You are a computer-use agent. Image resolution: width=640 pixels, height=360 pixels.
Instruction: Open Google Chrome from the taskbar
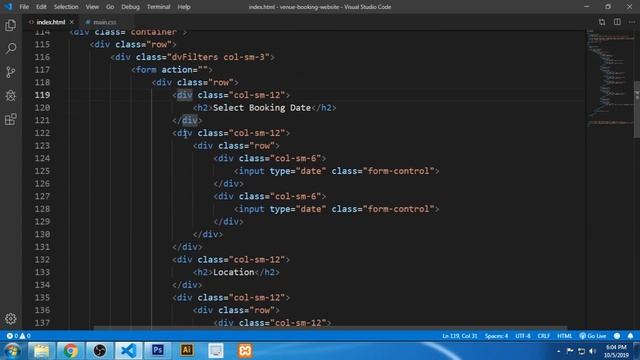(70, 351)
